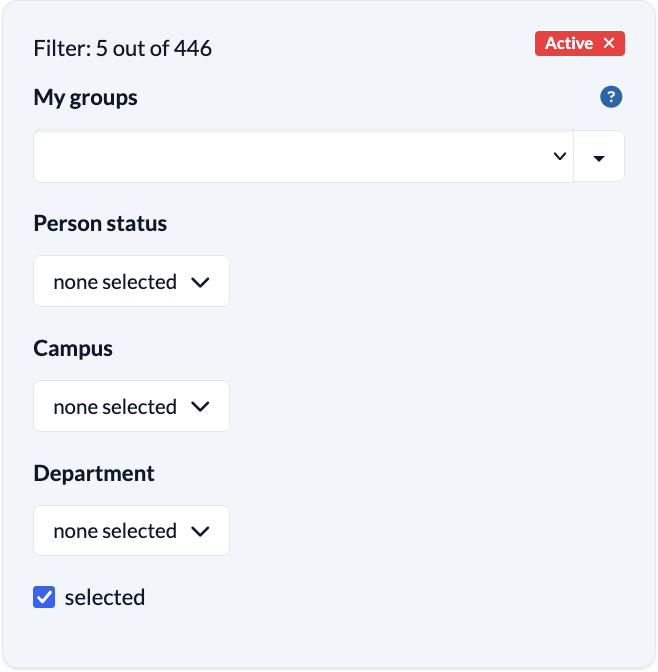Focus the empty My groups select field
Viewport: 658px width, 672px height.
point(290,157)
